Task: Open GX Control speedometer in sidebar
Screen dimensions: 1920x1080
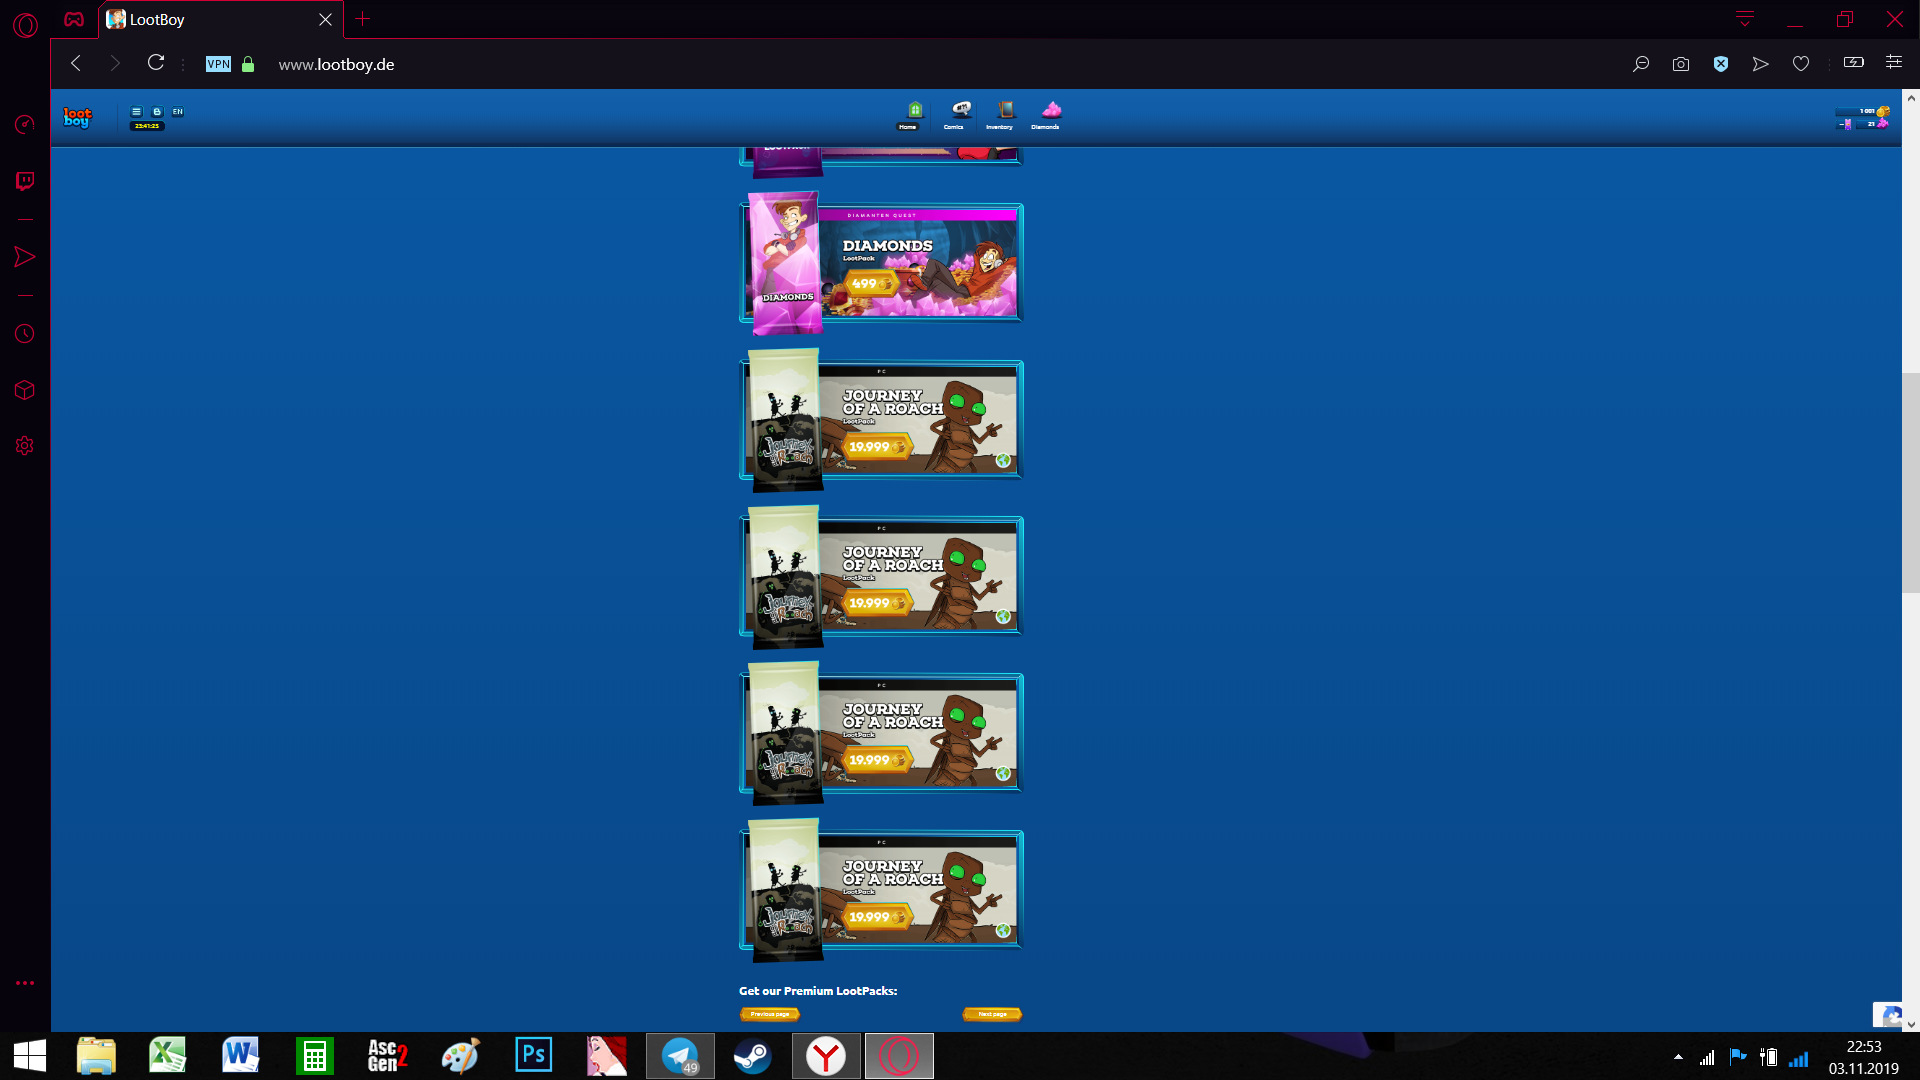Action: pyautogui.click(x=25, y=124)
